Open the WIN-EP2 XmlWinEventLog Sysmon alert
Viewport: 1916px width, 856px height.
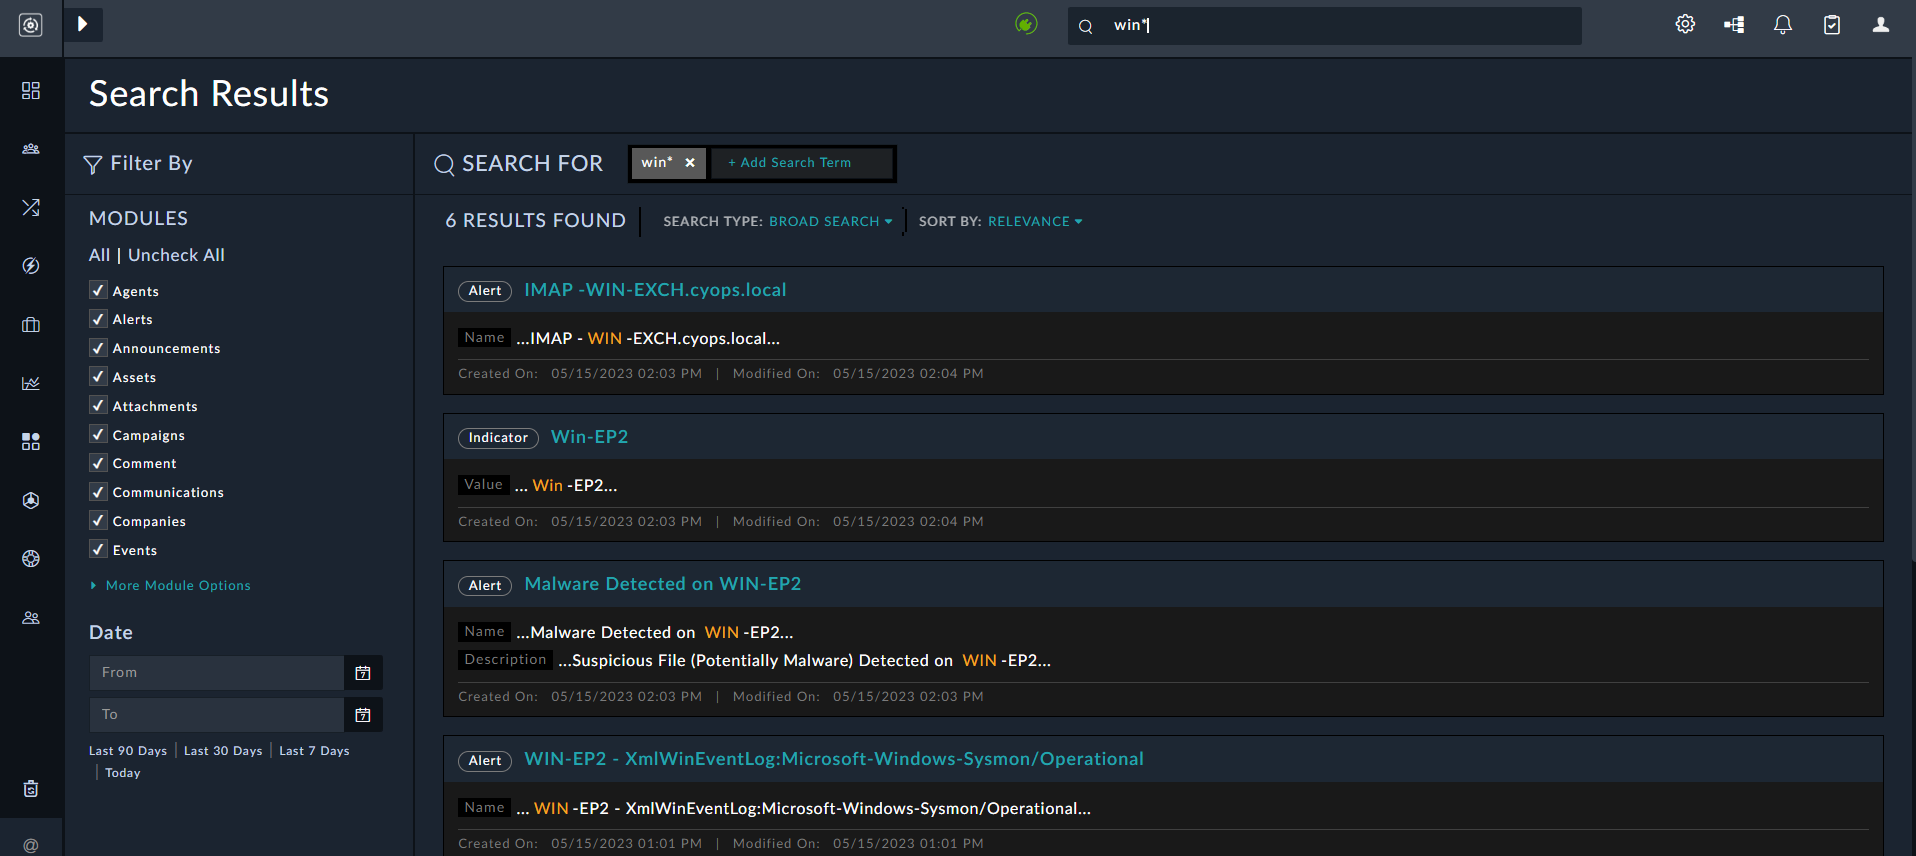(834, 759)
